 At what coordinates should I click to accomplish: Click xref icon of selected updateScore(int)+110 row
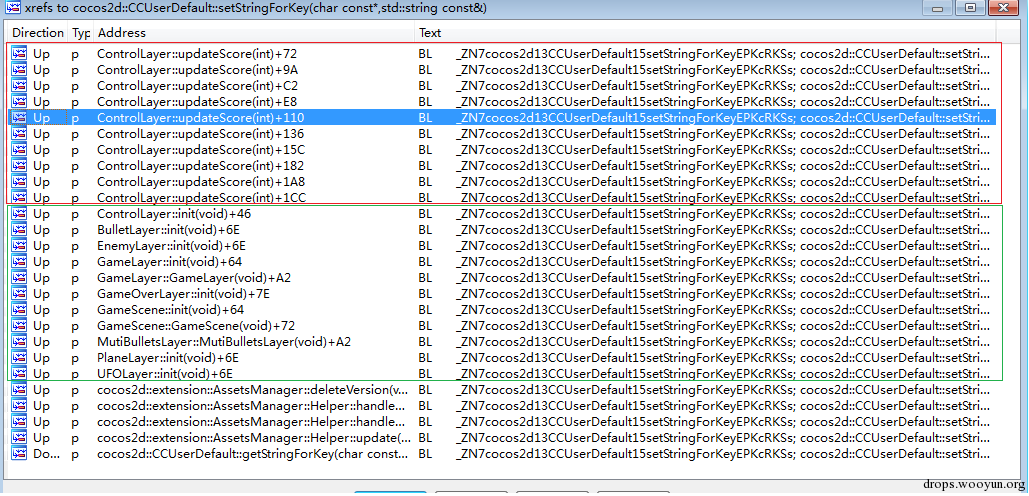(18, 117)
